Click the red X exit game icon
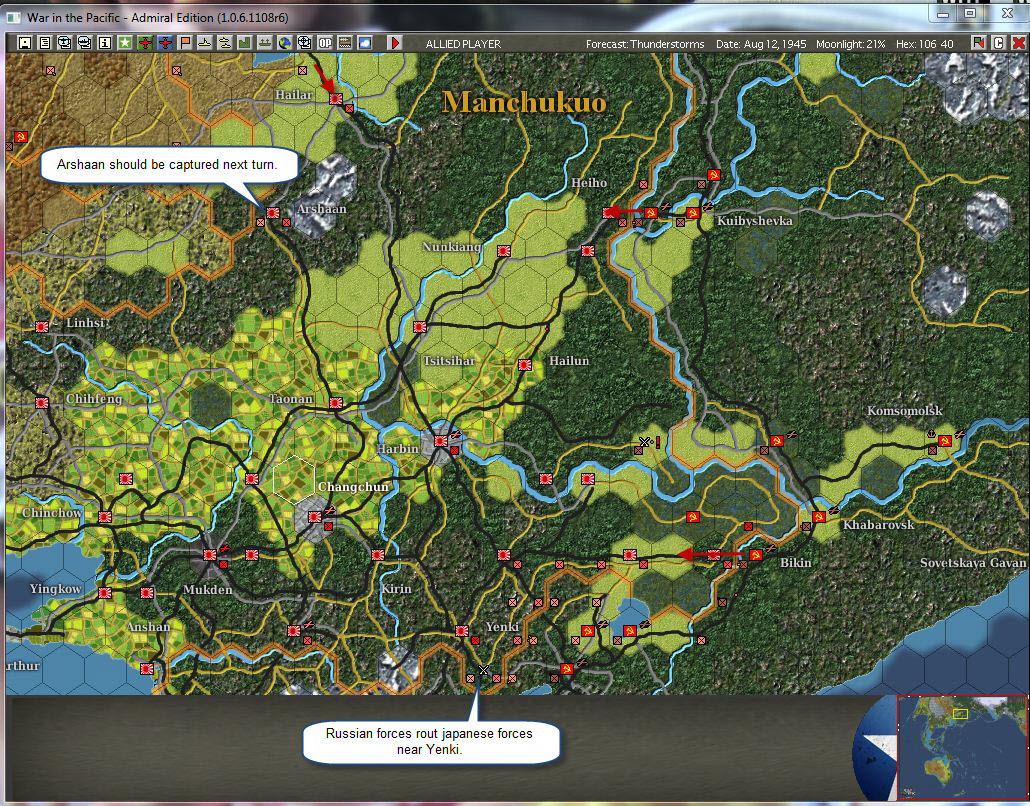Screen dimensions: 1030x806 1018,43
